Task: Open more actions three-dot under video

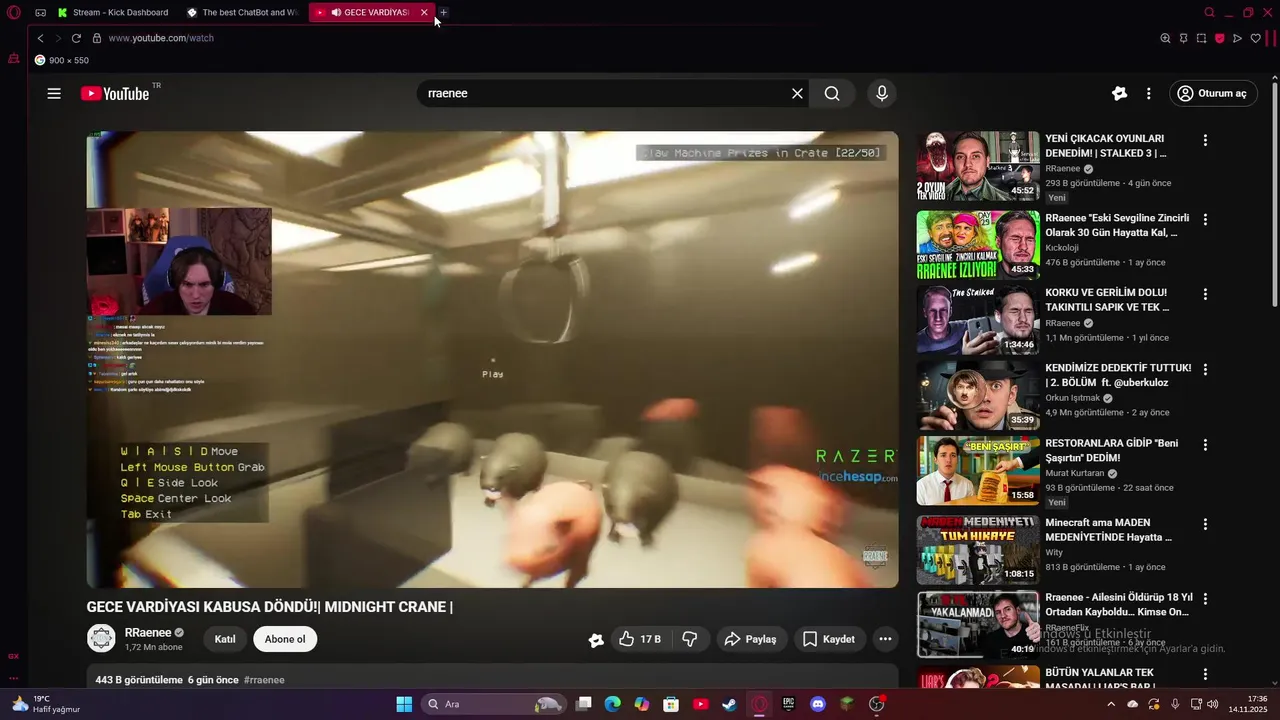Action: click(885, 639)
